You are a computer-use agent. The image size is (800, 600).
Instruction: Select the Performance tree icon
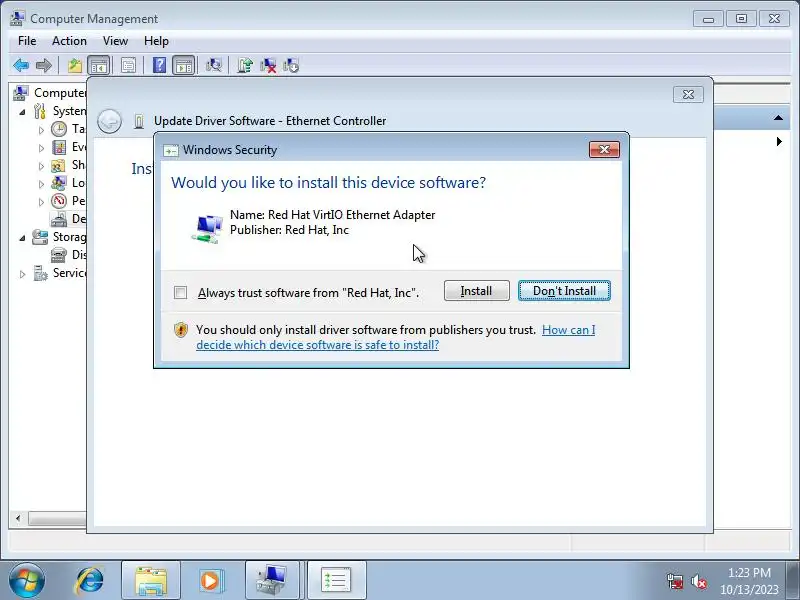point(59,201)
